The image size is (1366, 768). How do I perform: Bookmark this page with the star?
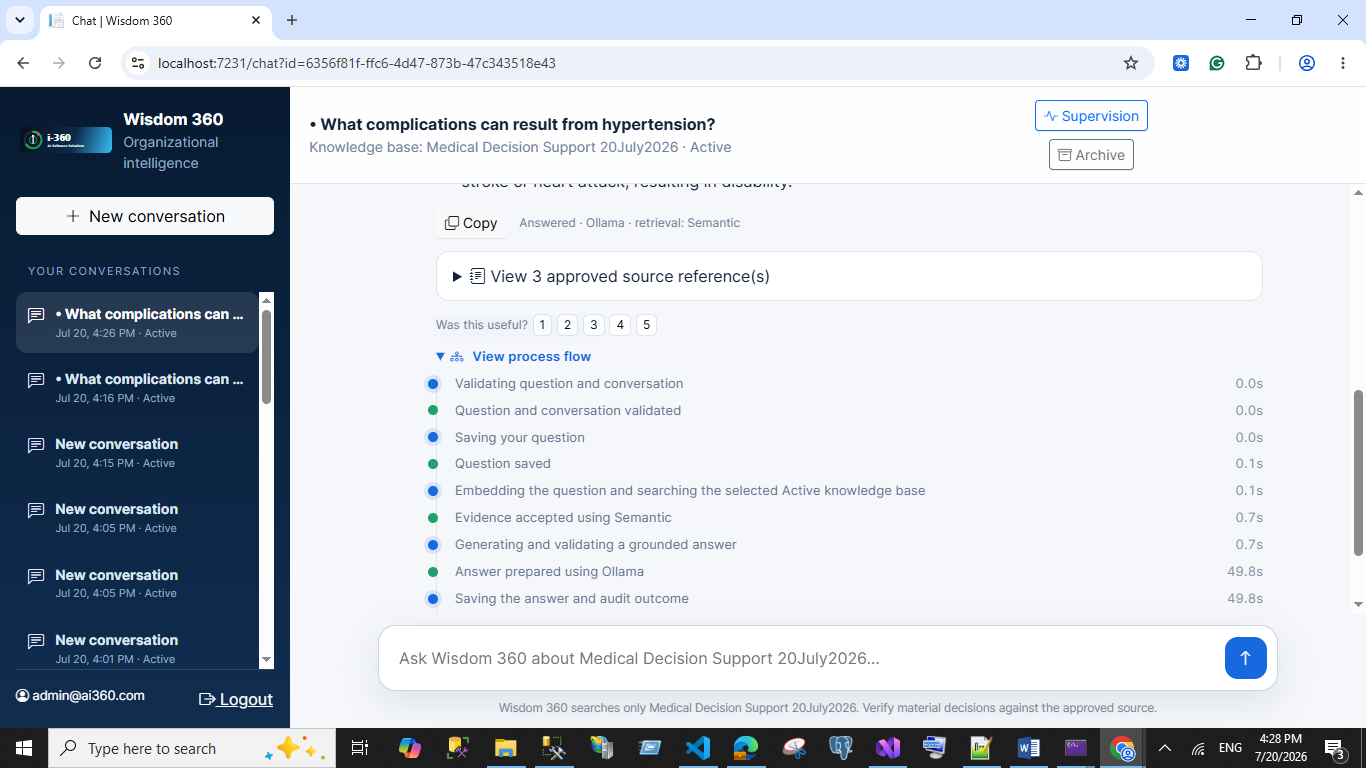click(x=1131, y=63)
